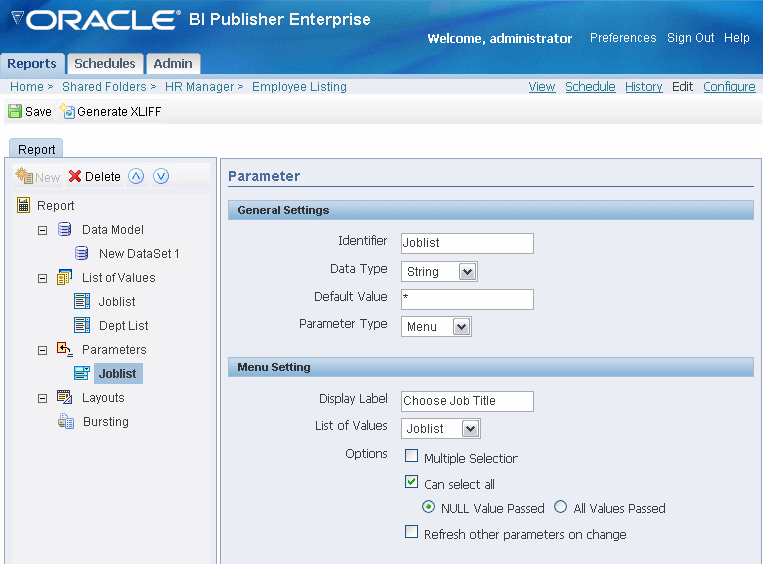Click the Report calculator icon
This screenshot has width=763, height=564.
coord(23,205)
